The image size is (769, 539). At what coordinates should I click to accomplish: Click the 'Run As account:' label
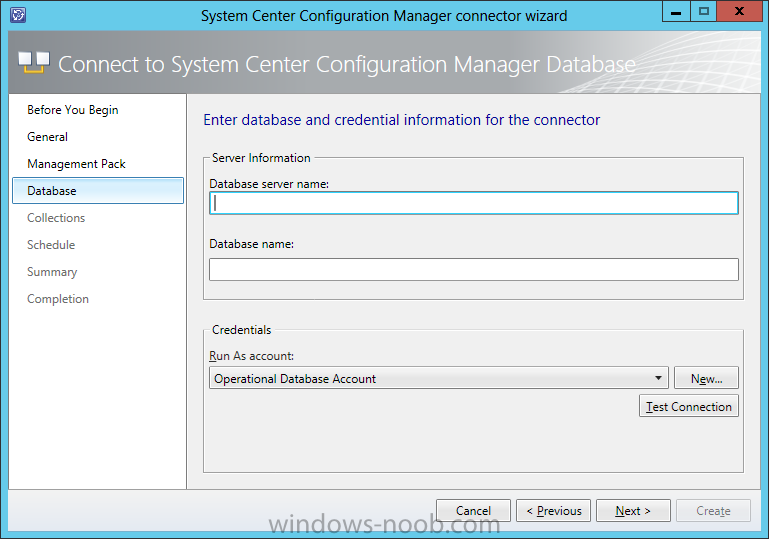pyautogui.click(x=252, y=356)
